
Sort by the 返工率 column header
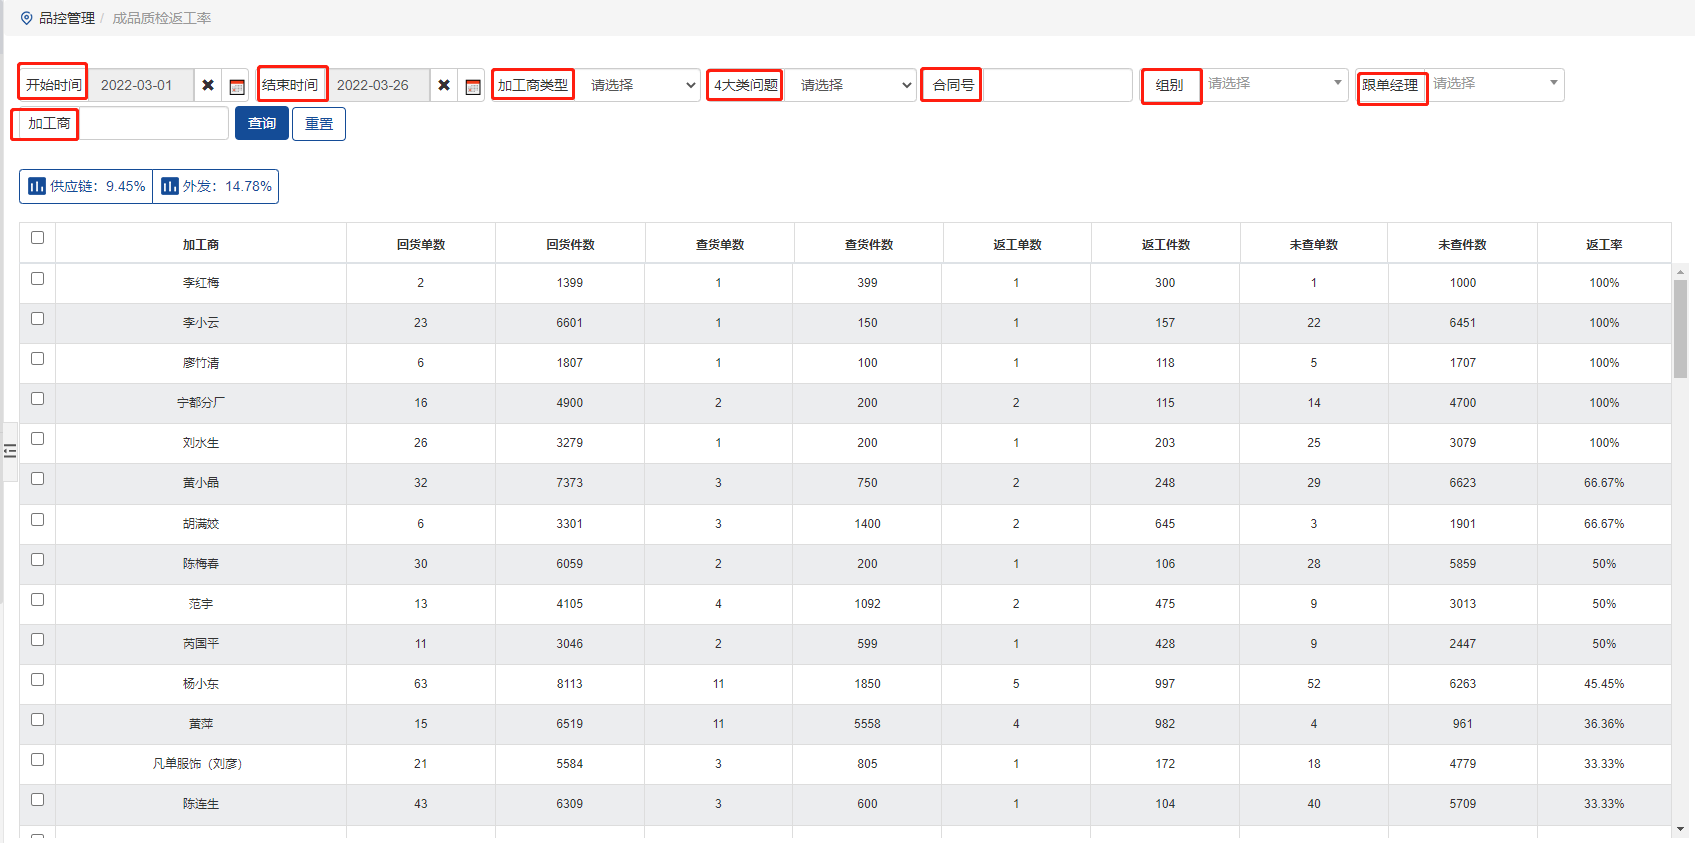pos(1603,244)
